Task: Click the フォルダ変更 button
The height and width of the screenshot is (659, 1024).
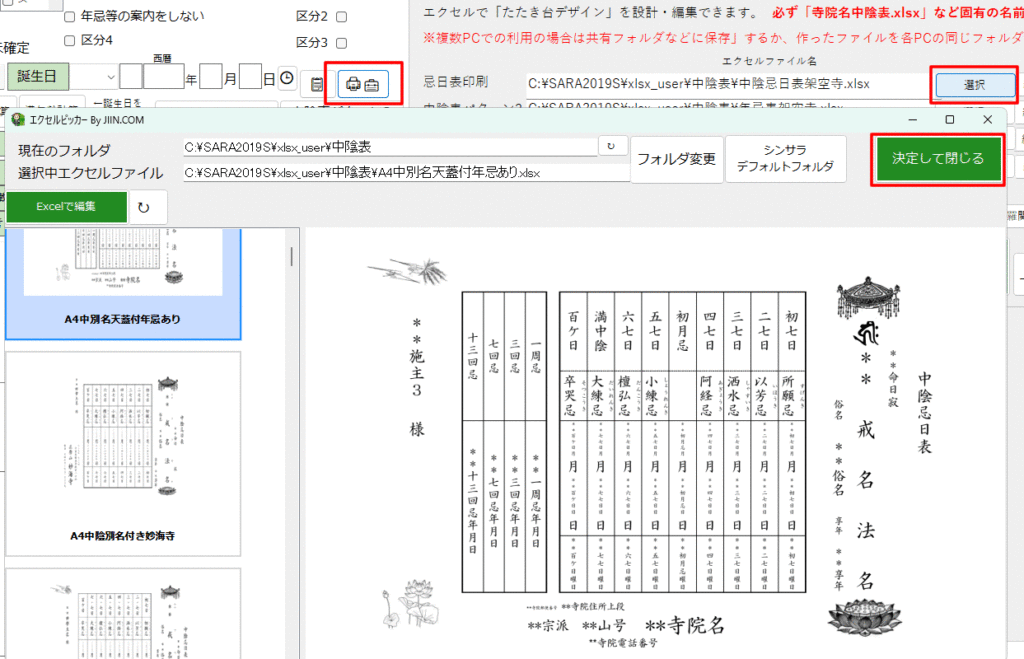Action: pos(677,159)
